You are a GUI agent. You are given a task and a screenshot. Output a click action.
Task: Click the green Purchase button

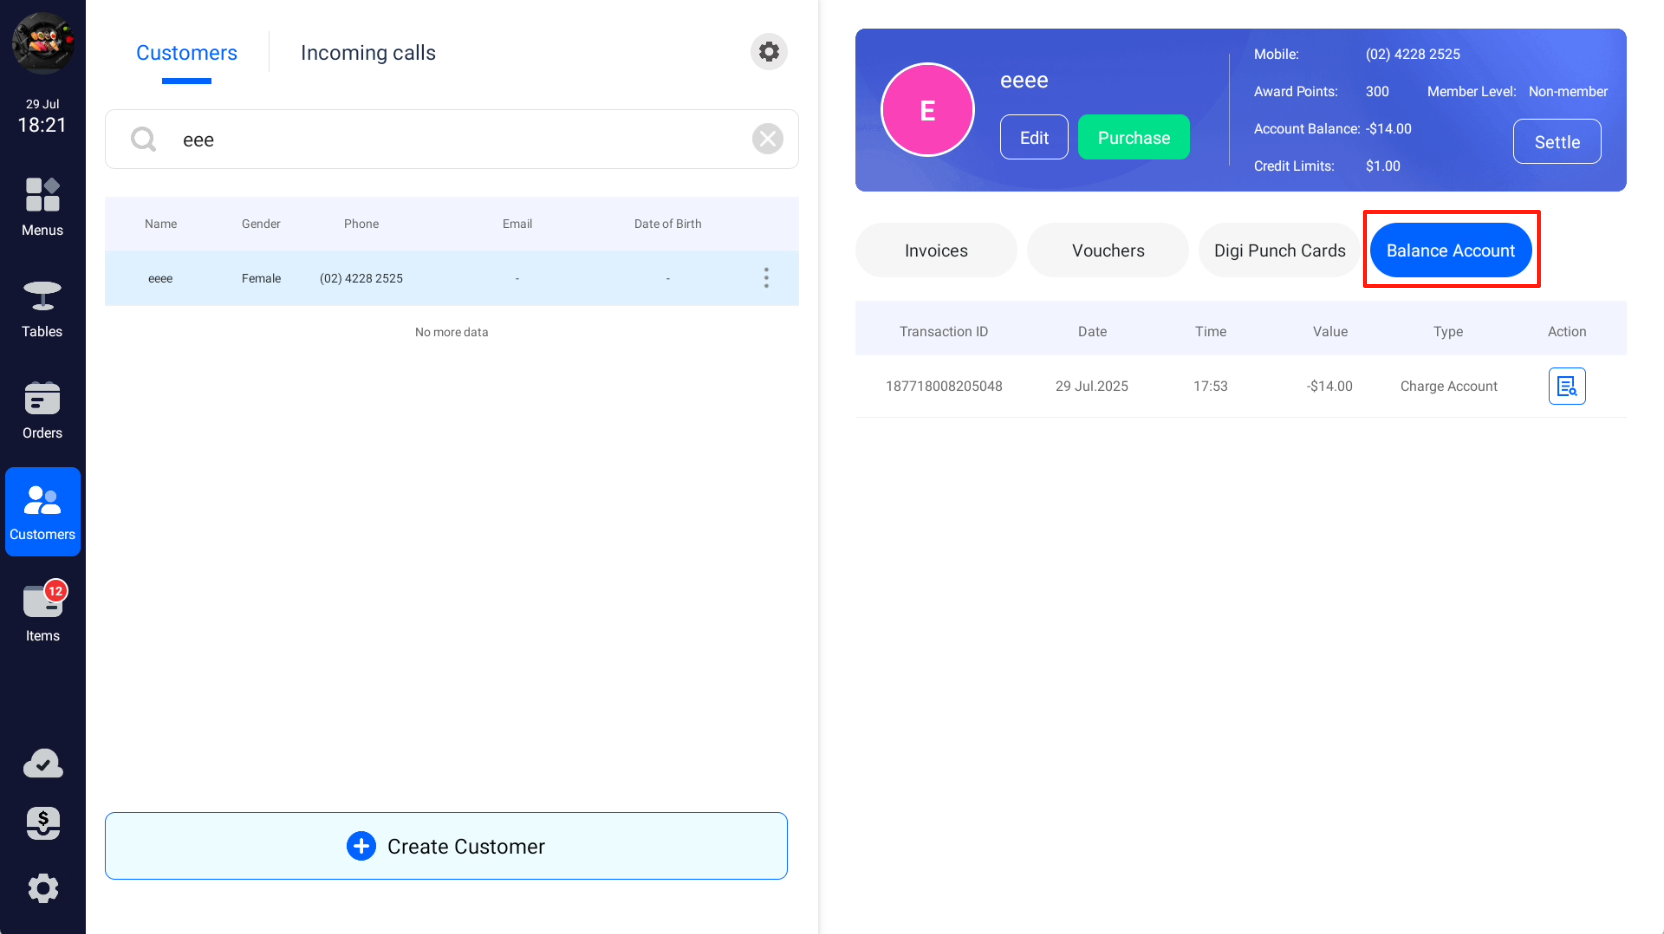(1134, 137)
